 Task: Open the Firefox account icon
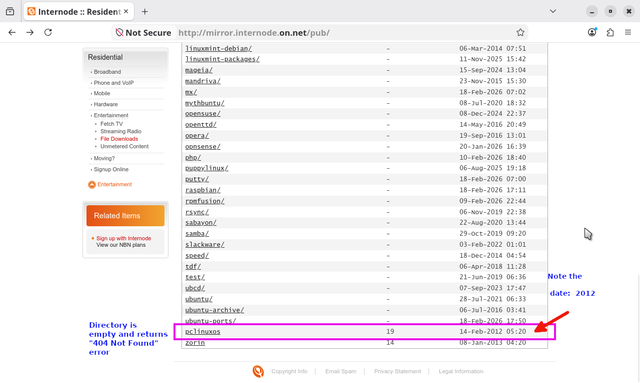tap(592, 32)
